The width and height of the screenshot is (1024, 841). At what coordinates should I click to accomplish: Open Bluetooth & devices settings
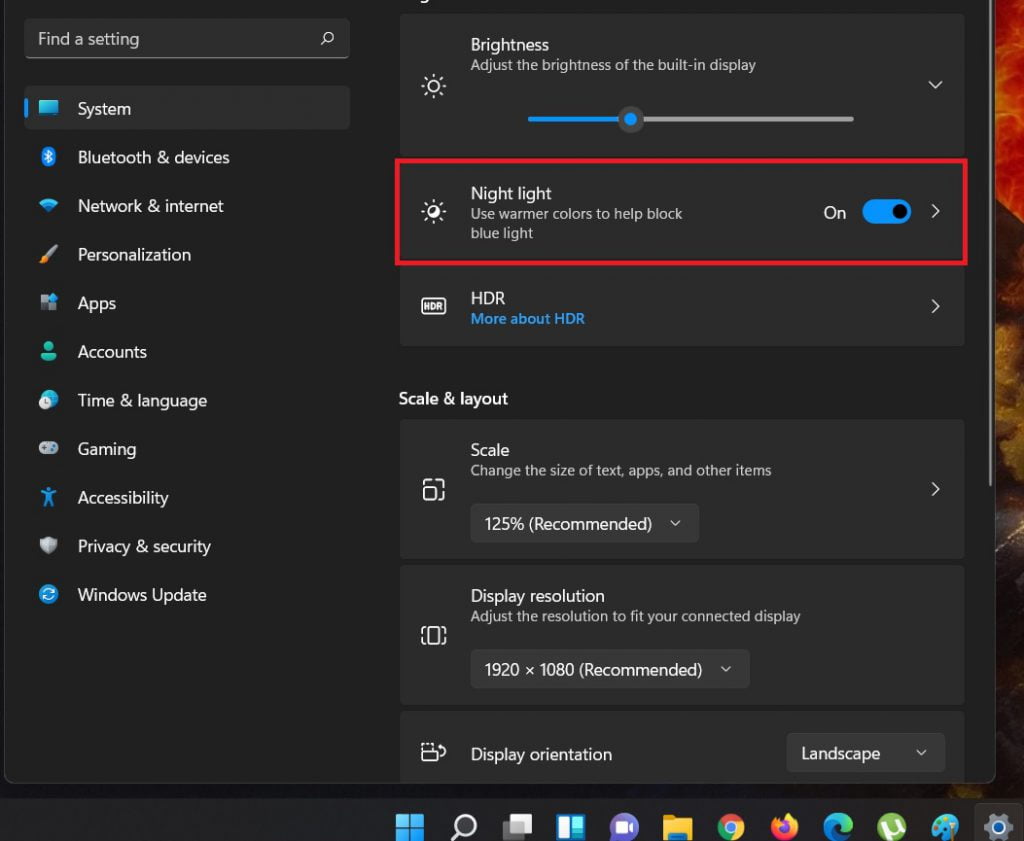pyautogui.click(x=187, y=157)
